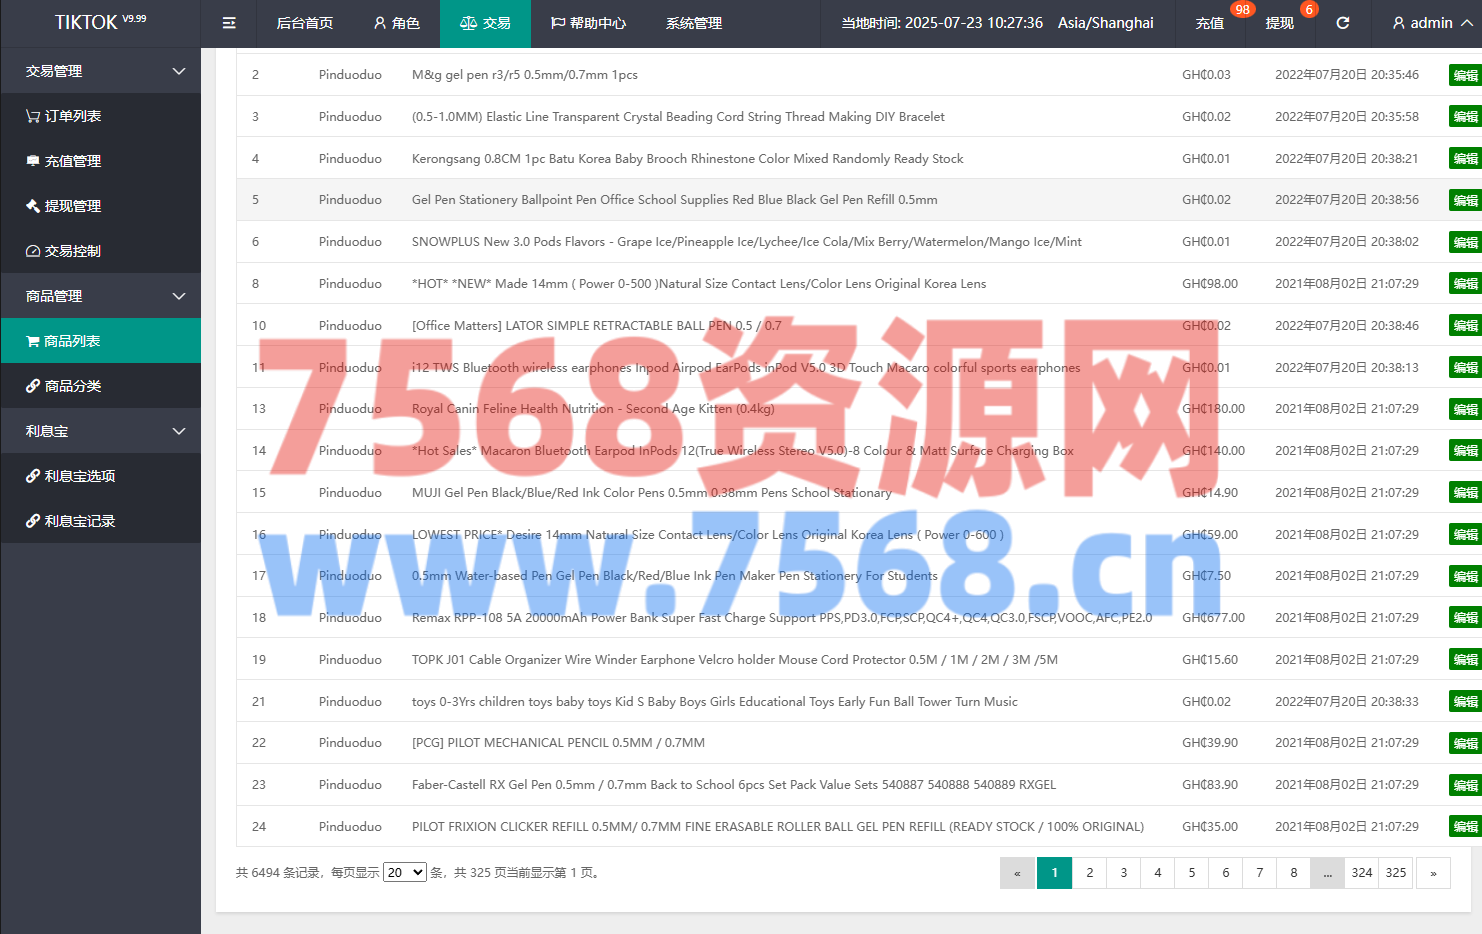1482x934 pixels.
Task: Toggle the sidebar collapse hamburger icon
Action: point(229,23)
